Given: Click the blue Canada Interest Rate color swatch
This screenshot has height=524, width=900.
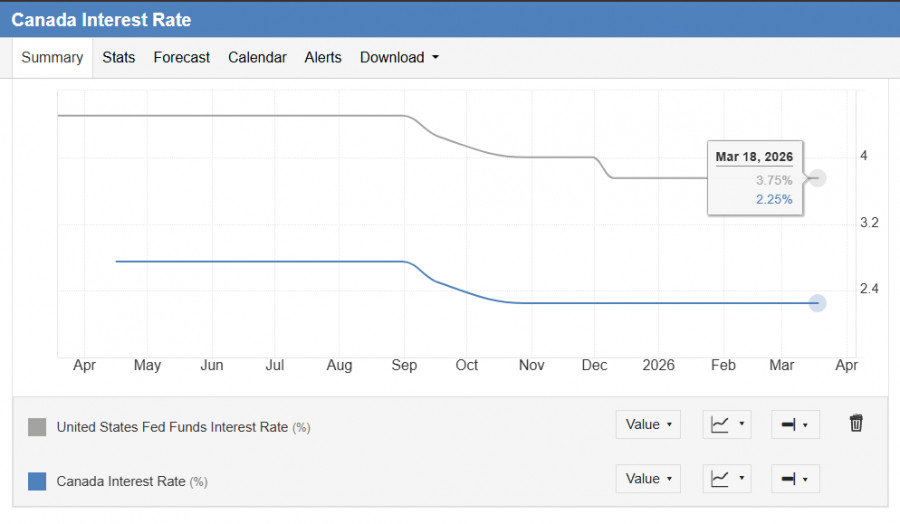Looking at the screenshot, I should [37, 481].
